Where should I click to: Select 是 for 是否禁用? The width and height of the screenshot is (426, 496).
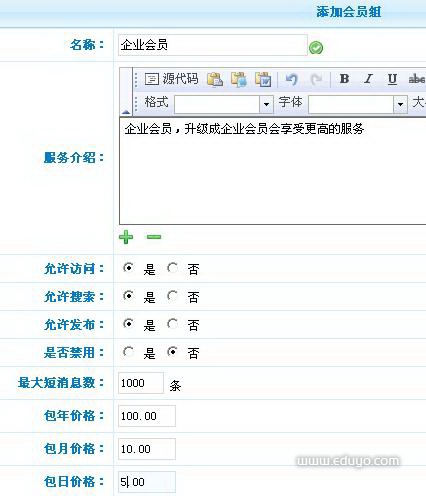128,352
